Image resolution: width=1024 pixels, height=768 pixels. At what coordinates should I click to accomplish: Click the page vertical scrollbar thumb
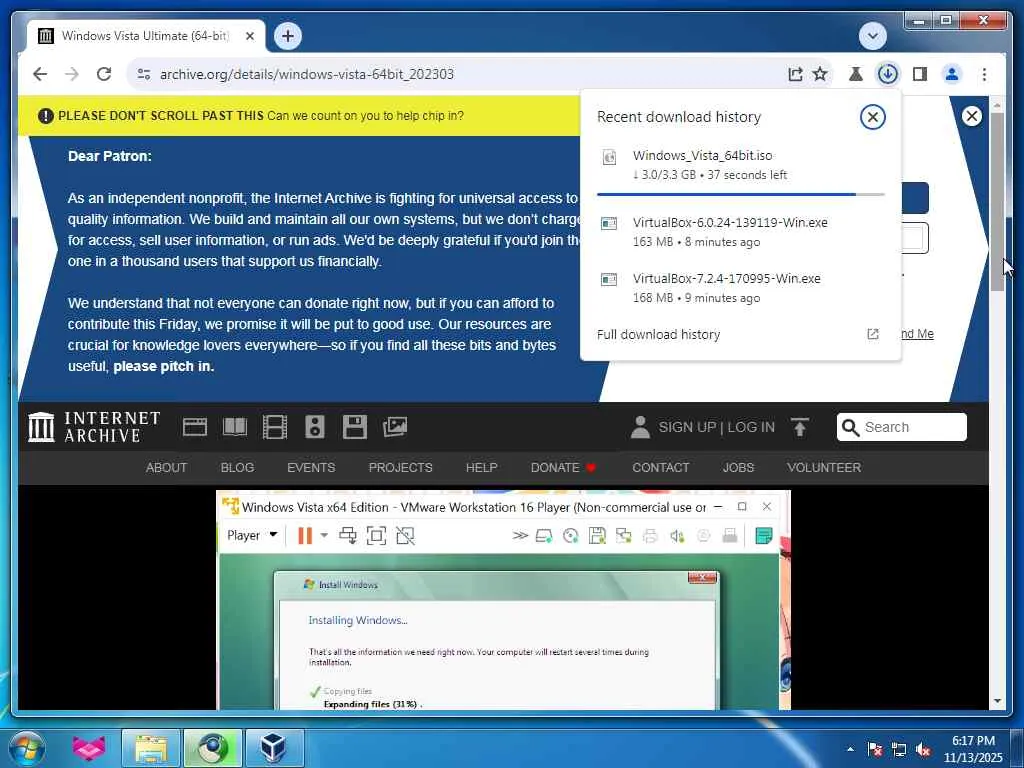point(997,201)
